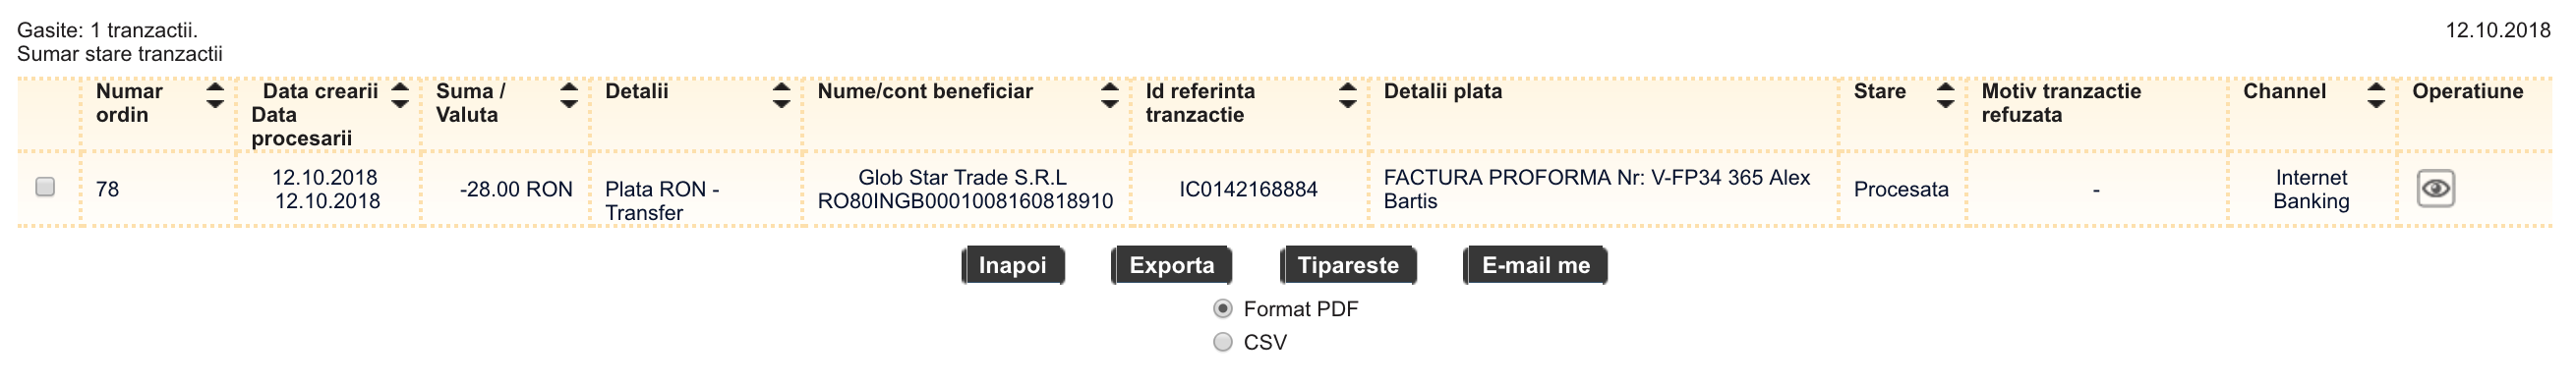Print the list with Tipareste
Screen dimensions: 2576x385
[x=1348, y=265]
